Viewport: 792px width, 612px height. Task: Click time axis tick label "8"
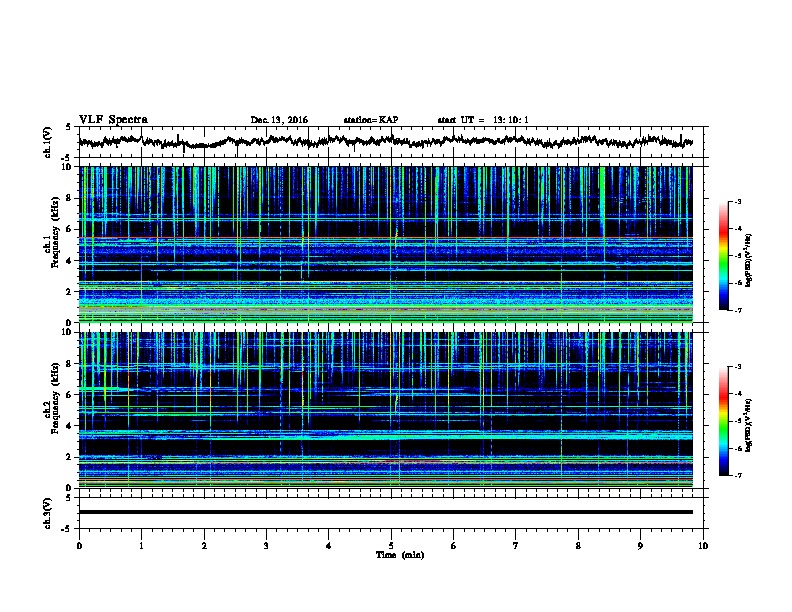[x=578, y=546]
